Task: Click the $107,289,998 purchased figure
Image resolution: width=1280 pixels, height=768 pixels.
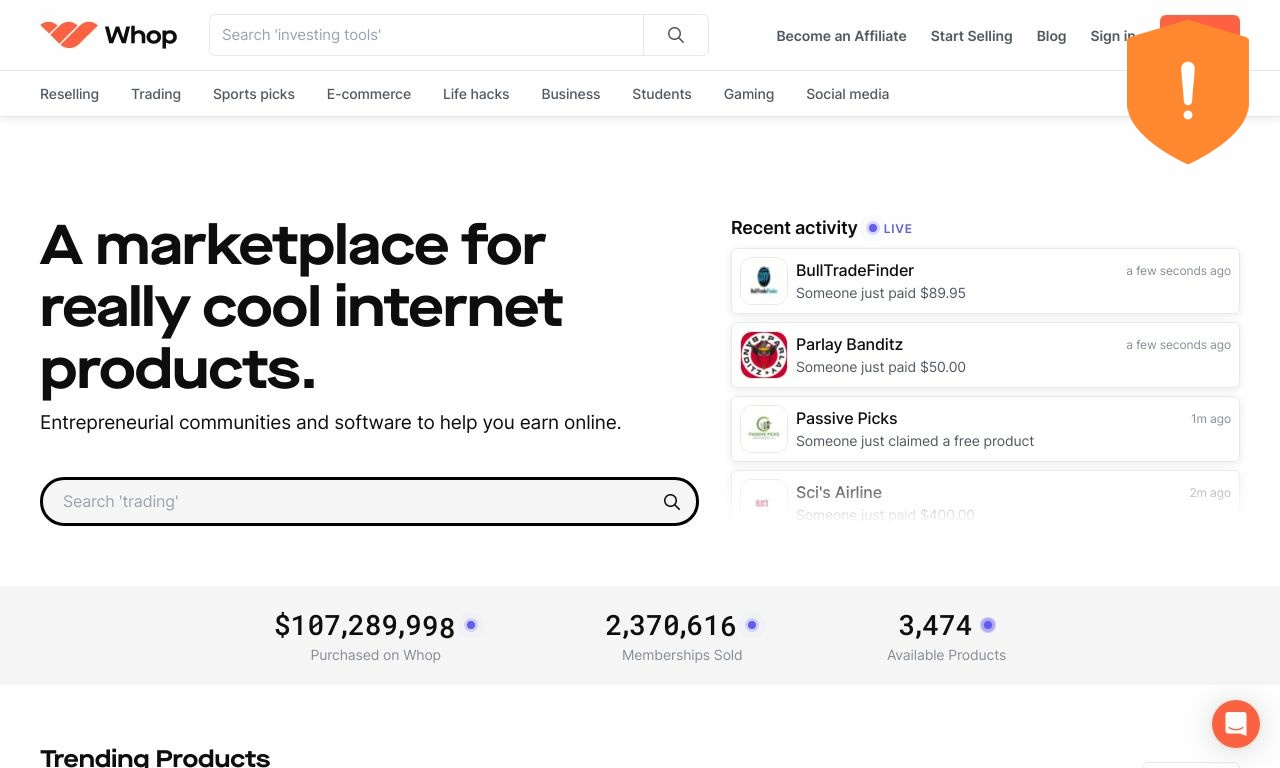Action: click(x=365, y=626)
